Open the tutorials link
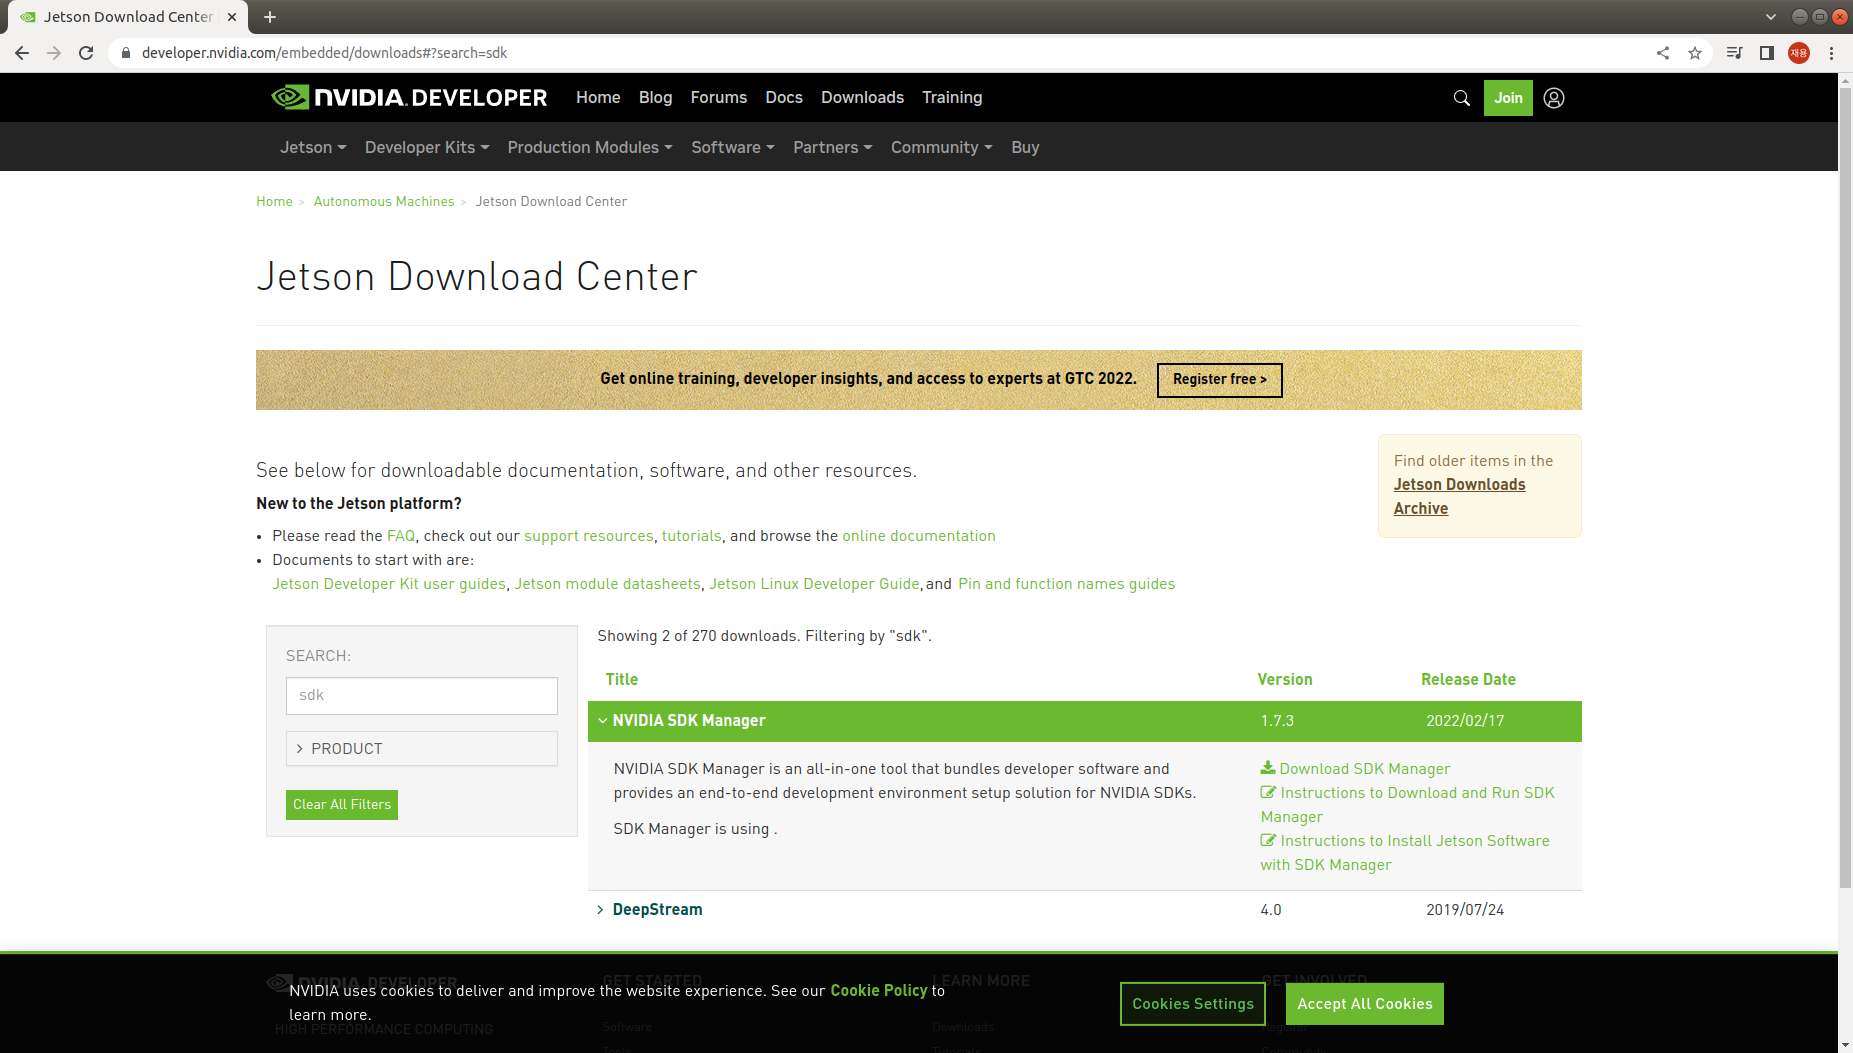The image size is (1853, 1053). point(691,536)
